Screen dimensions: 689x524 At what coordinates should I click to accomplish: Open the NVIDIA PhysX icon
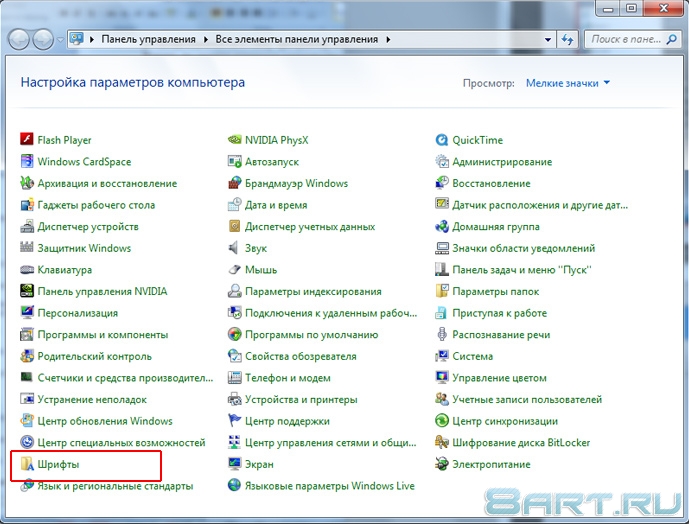tap(234, 140)
